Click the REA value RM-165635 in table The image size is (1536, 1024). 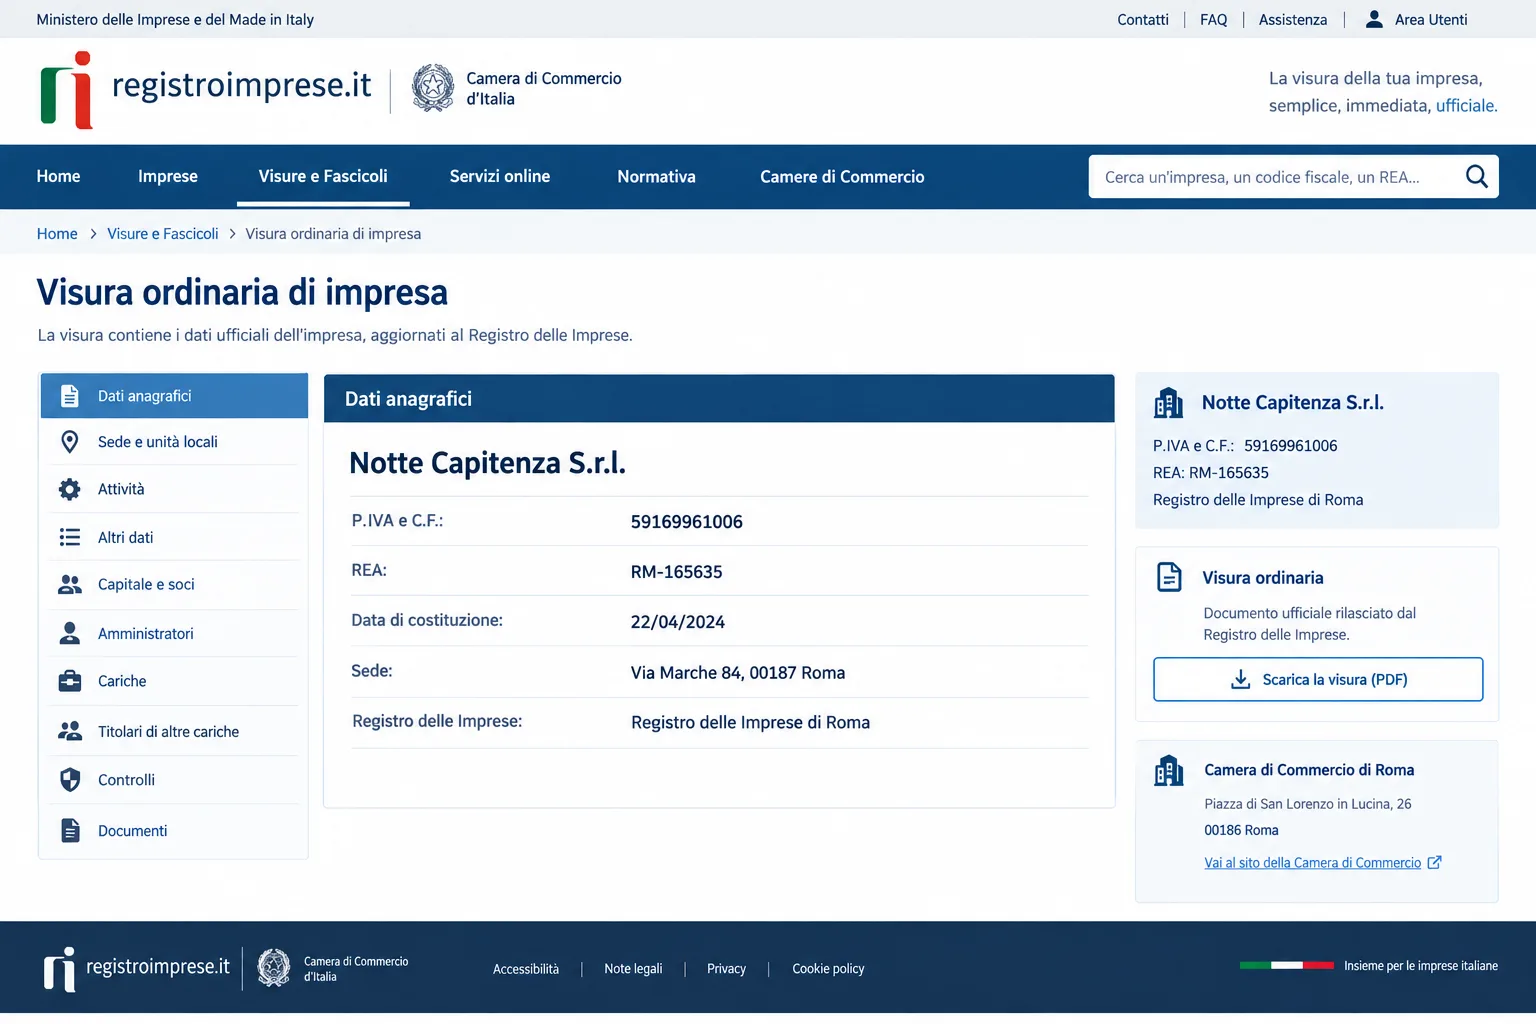(676, 572)
